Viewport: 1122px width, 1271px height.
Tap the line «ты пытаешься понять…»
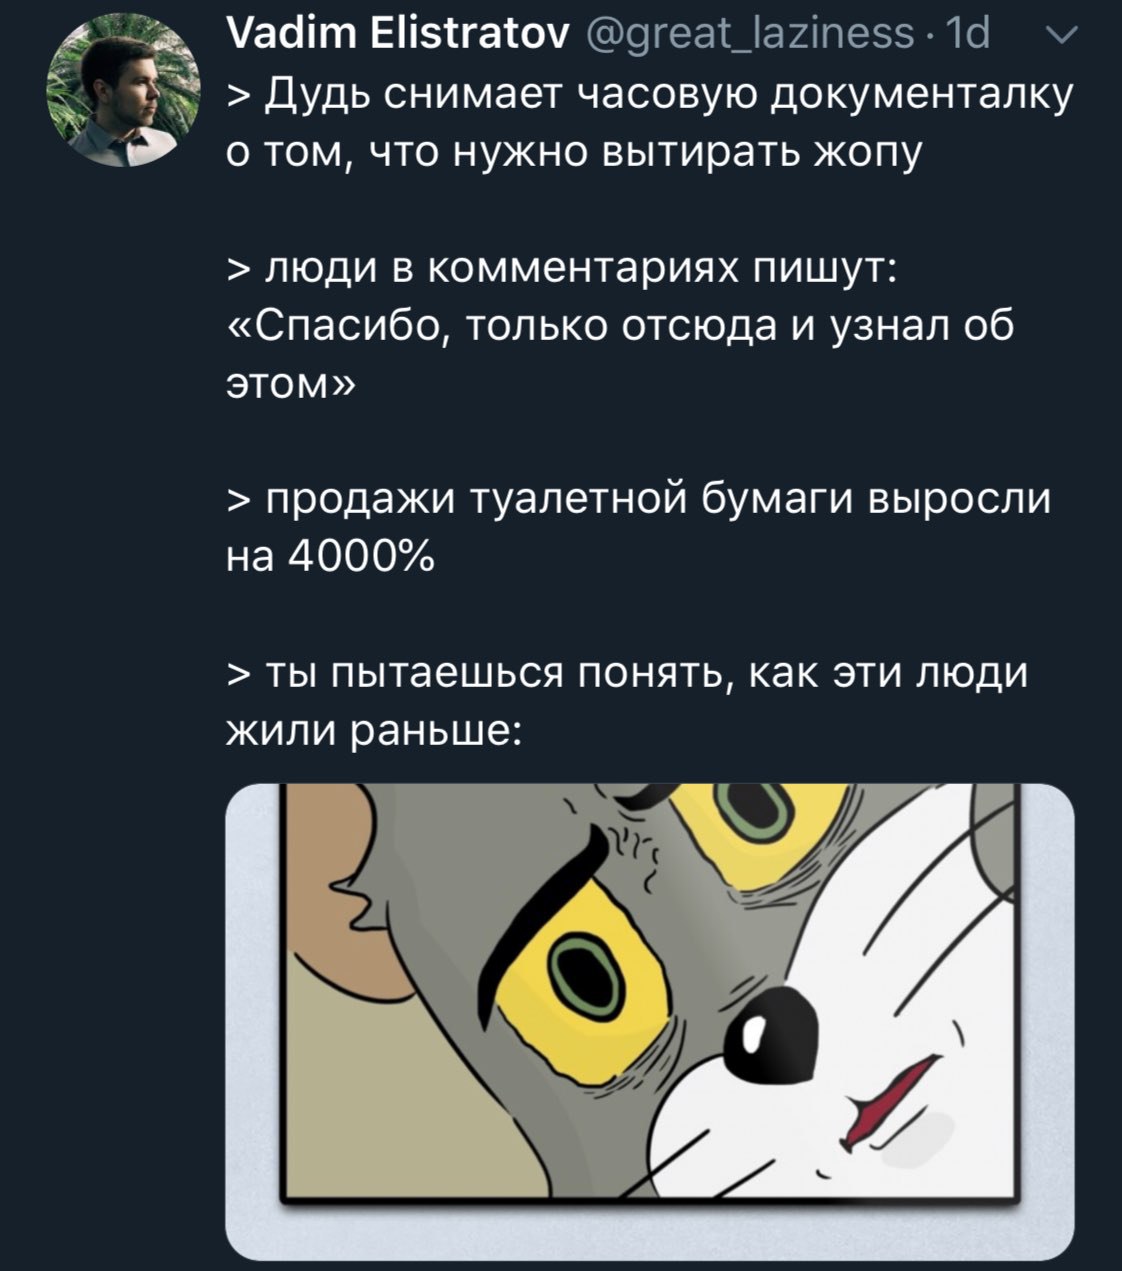point(628,700)
